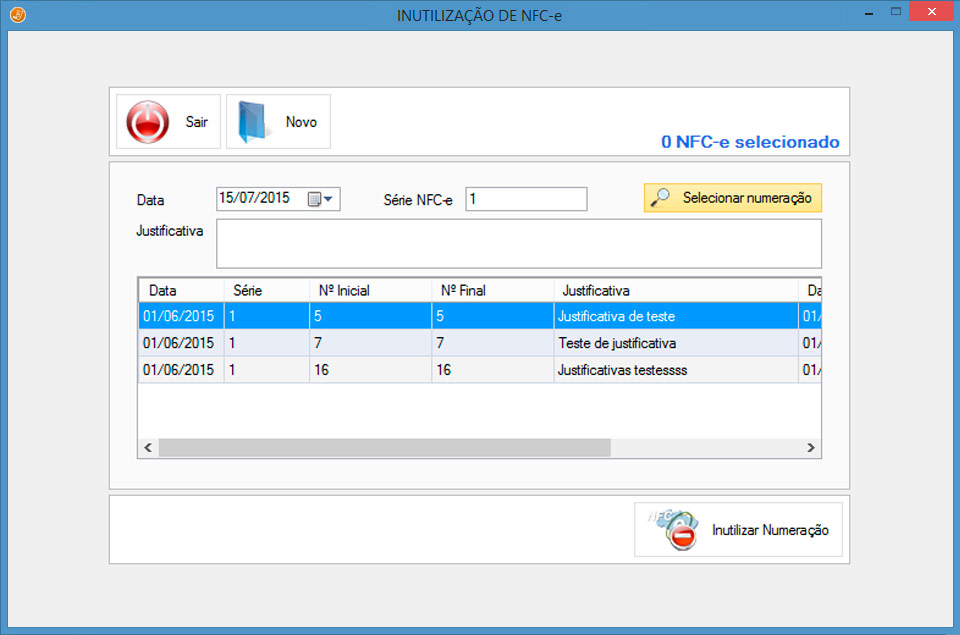
Task: Click the 15/07/2015 date value
Action: coord(254,198)
